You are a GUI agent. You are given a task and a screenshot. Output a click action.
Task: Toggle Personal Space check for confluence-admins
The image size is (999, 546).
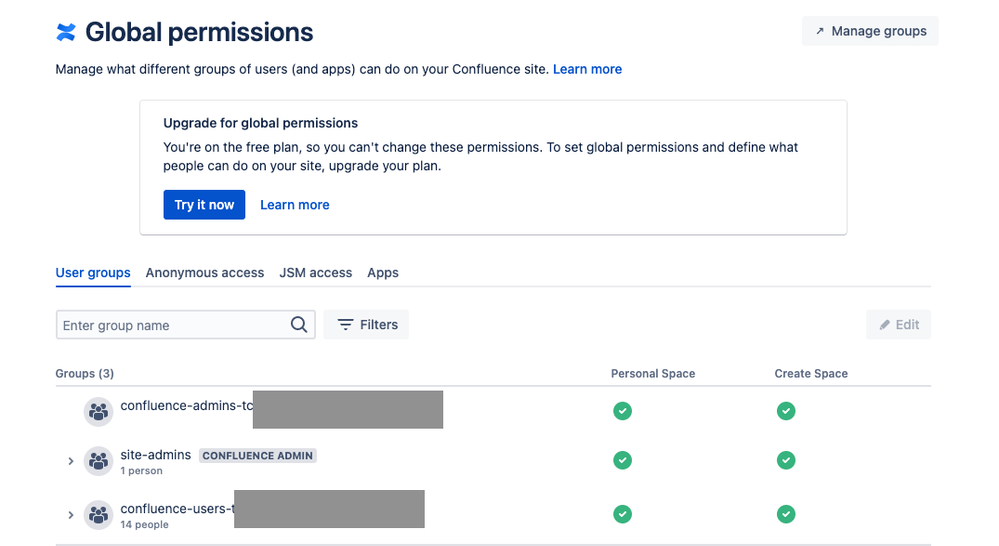click(622, 411)
